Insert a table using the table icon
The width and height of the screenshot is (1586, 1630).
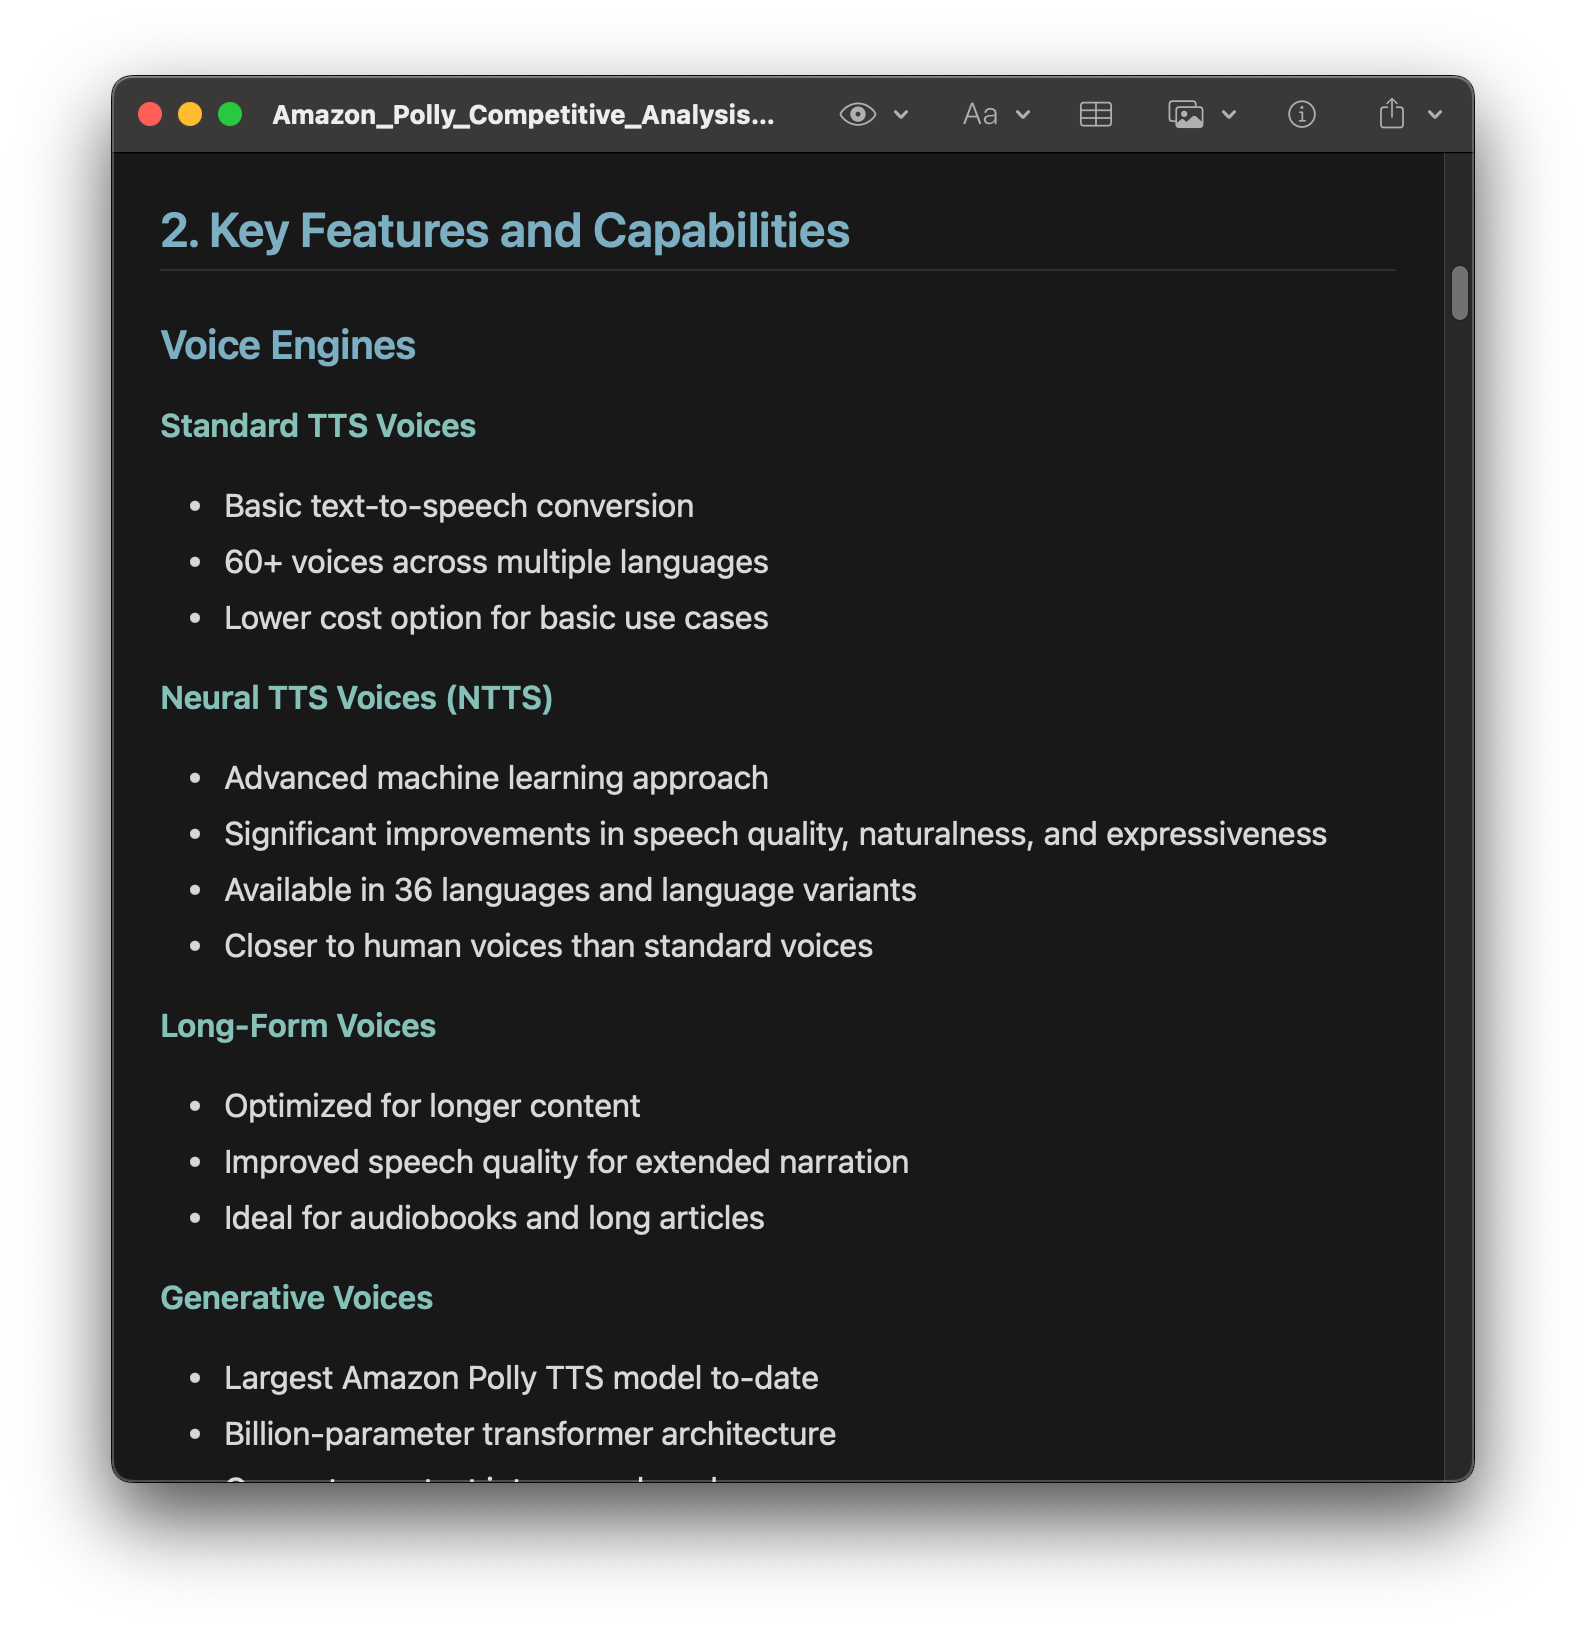[1095, 114]
